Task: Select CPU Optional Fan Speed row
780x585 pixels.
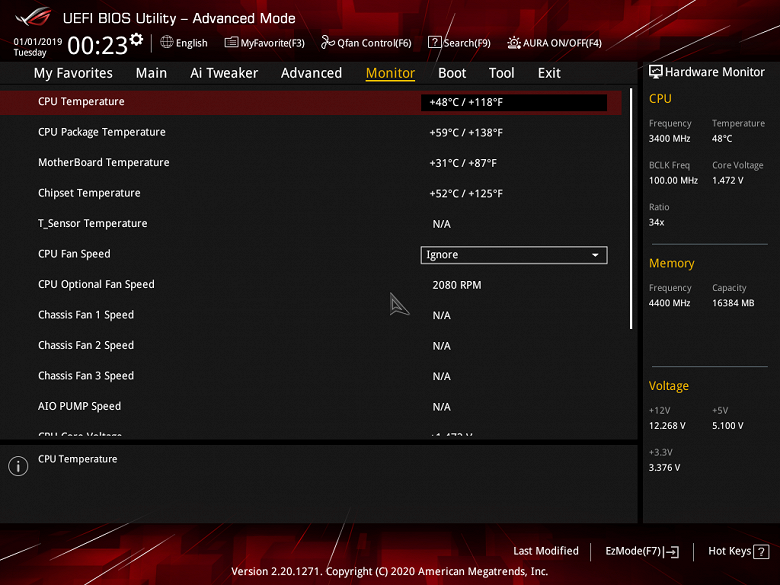Action: [311, 285]
